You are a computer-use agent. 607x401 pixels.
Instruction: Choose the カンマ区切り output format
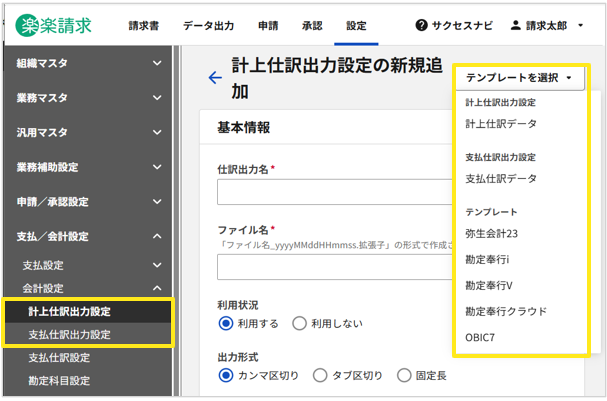[x=226, y=376]
